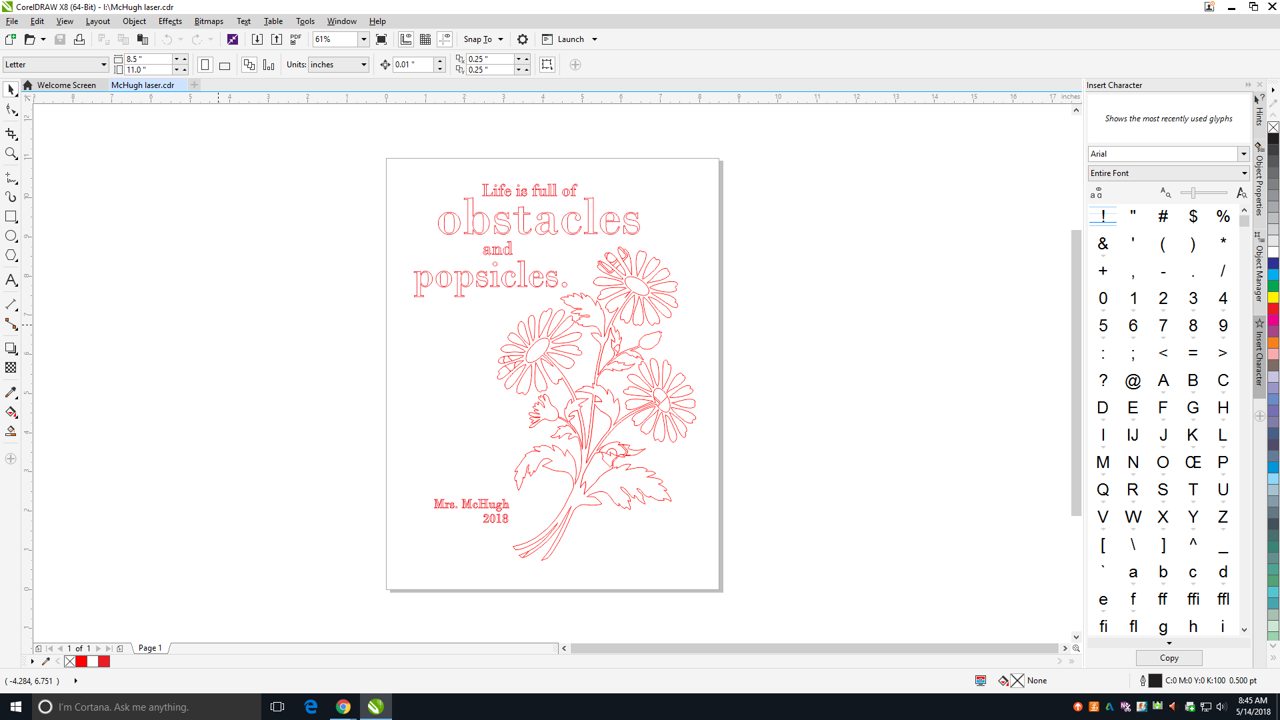The height and width of the screenshot is (720, 1280).
Task: Select the Interactive Fill tool
Action: pyautogui.click(x=11, y=412)
